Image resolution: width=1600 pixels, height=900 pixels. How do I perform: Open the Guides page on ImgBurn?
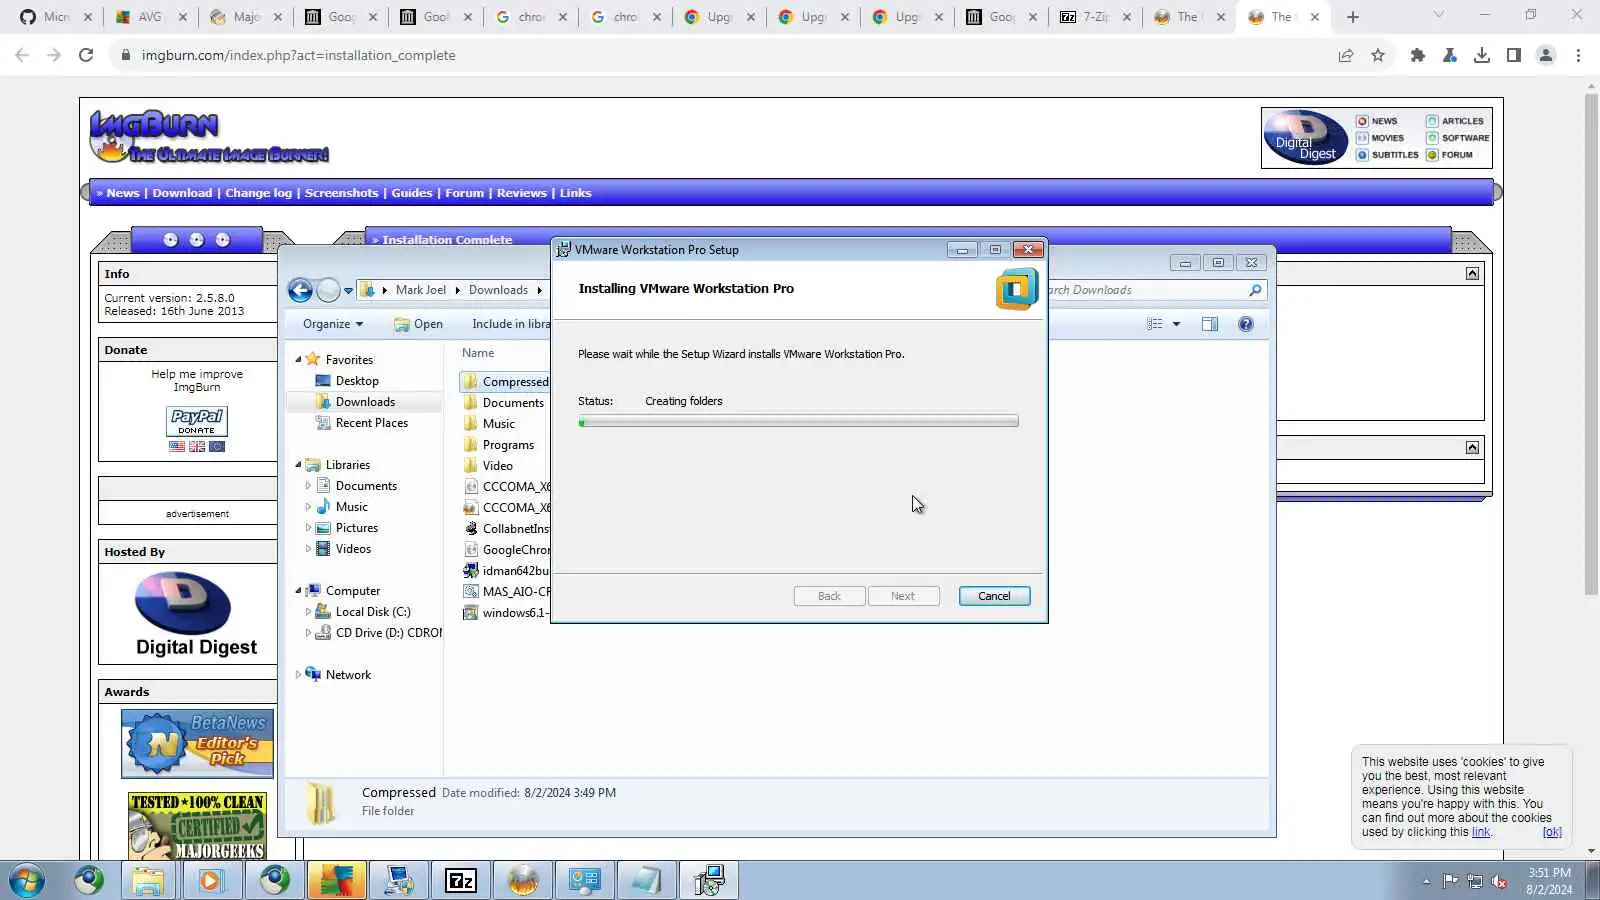[x=412, y=193]
